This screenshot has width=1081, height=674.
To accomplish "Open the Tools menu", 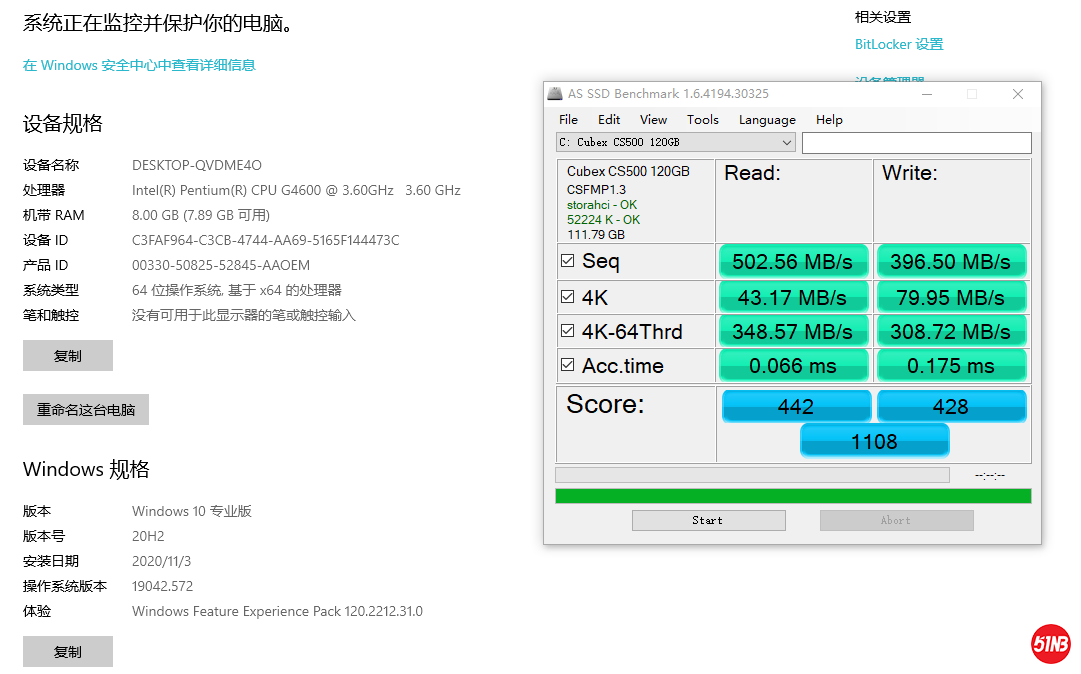I will (x=702, y=120).
